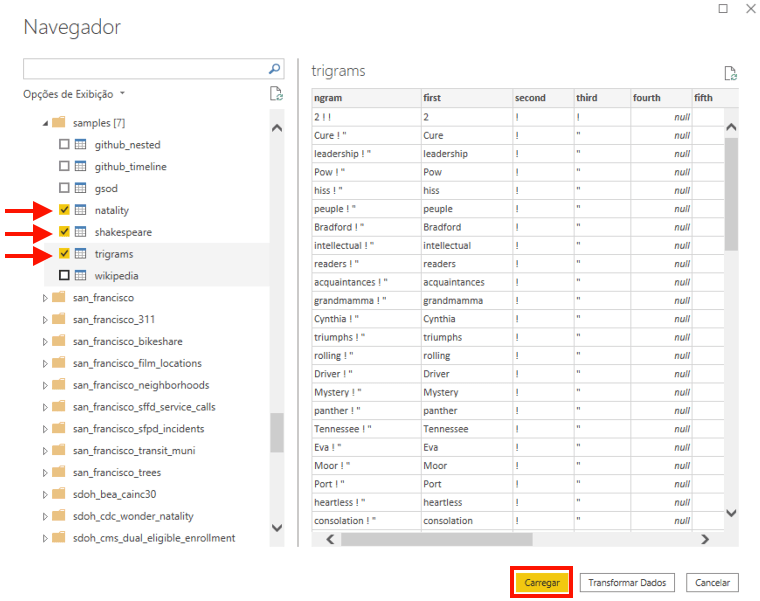Click the table icon next to wikipedia
The width and height of the screenshot is (760, 601).
click(x=81, y=276)
